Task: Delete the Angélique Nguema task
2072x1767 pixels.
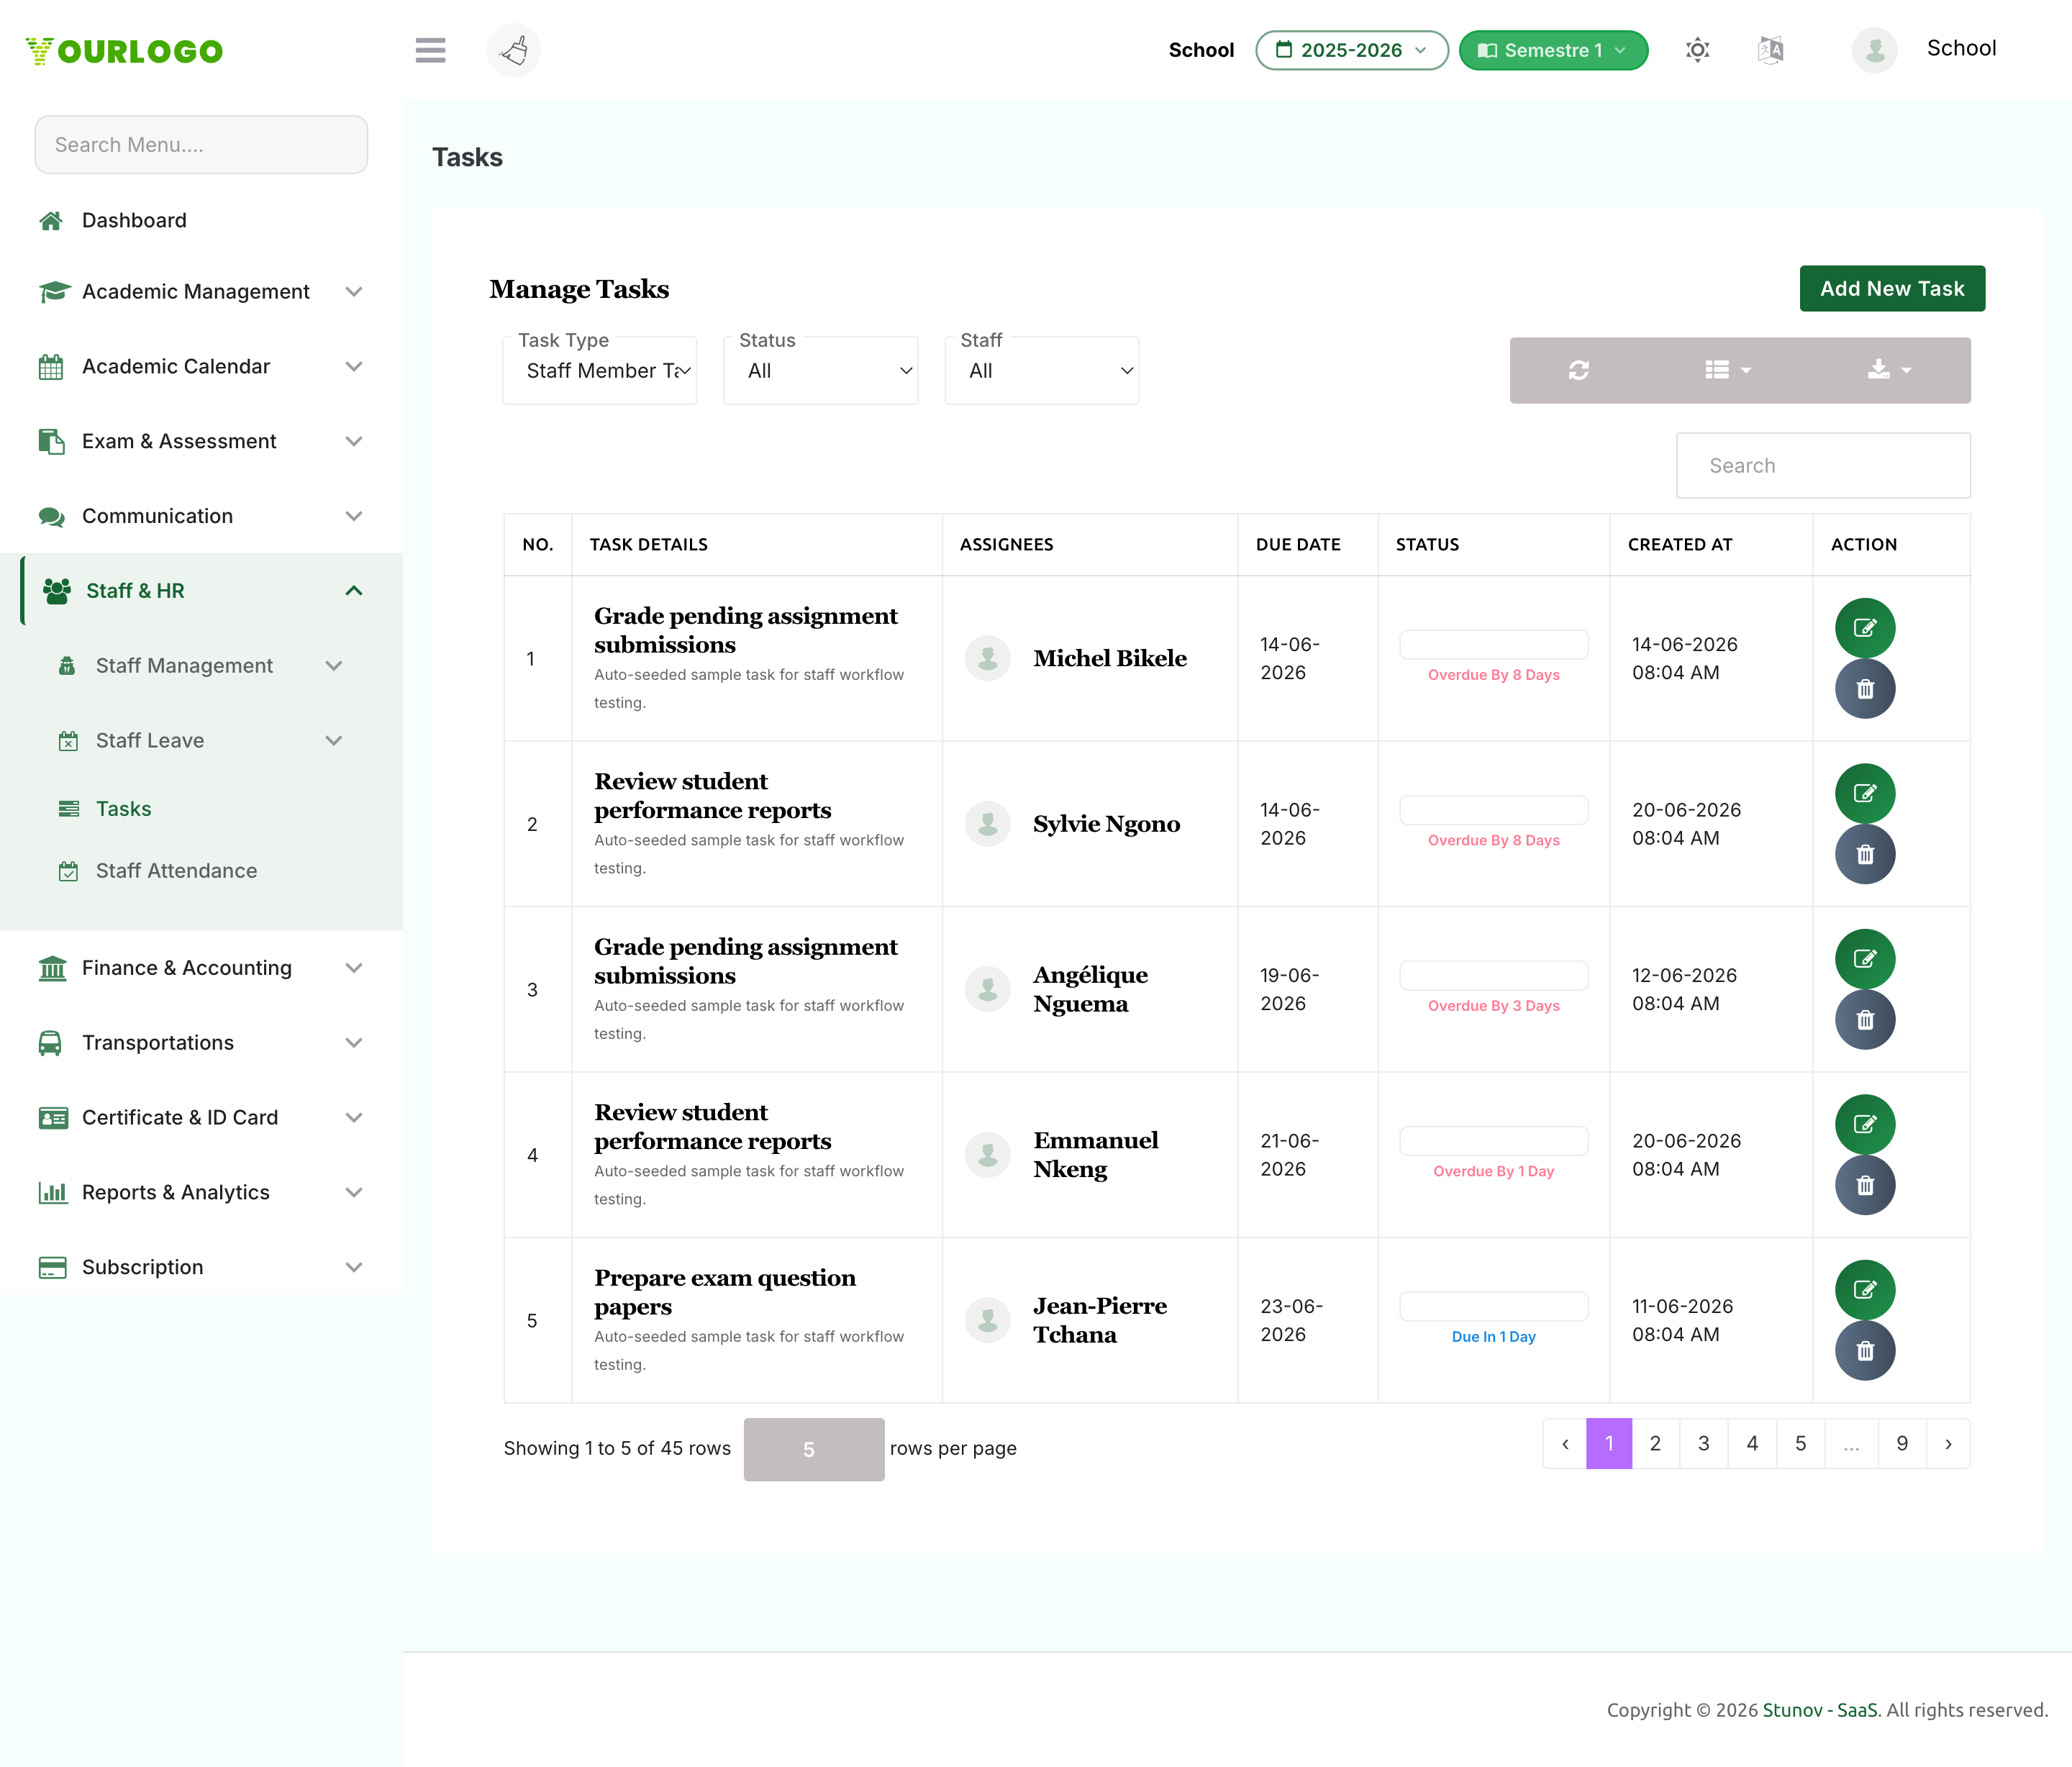Action: [x=1864, y=1020]
